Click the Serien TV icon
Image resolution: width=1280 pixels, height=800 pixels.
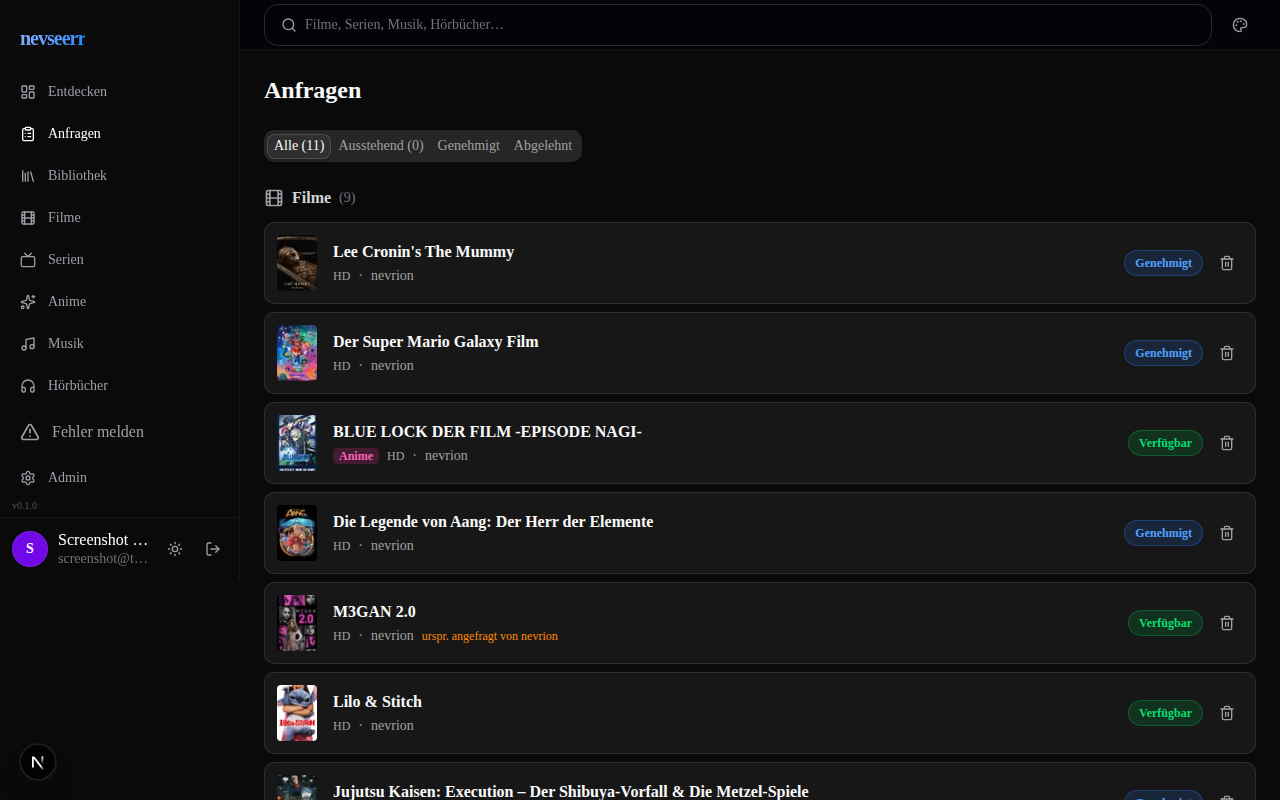[x=28, y=260]
